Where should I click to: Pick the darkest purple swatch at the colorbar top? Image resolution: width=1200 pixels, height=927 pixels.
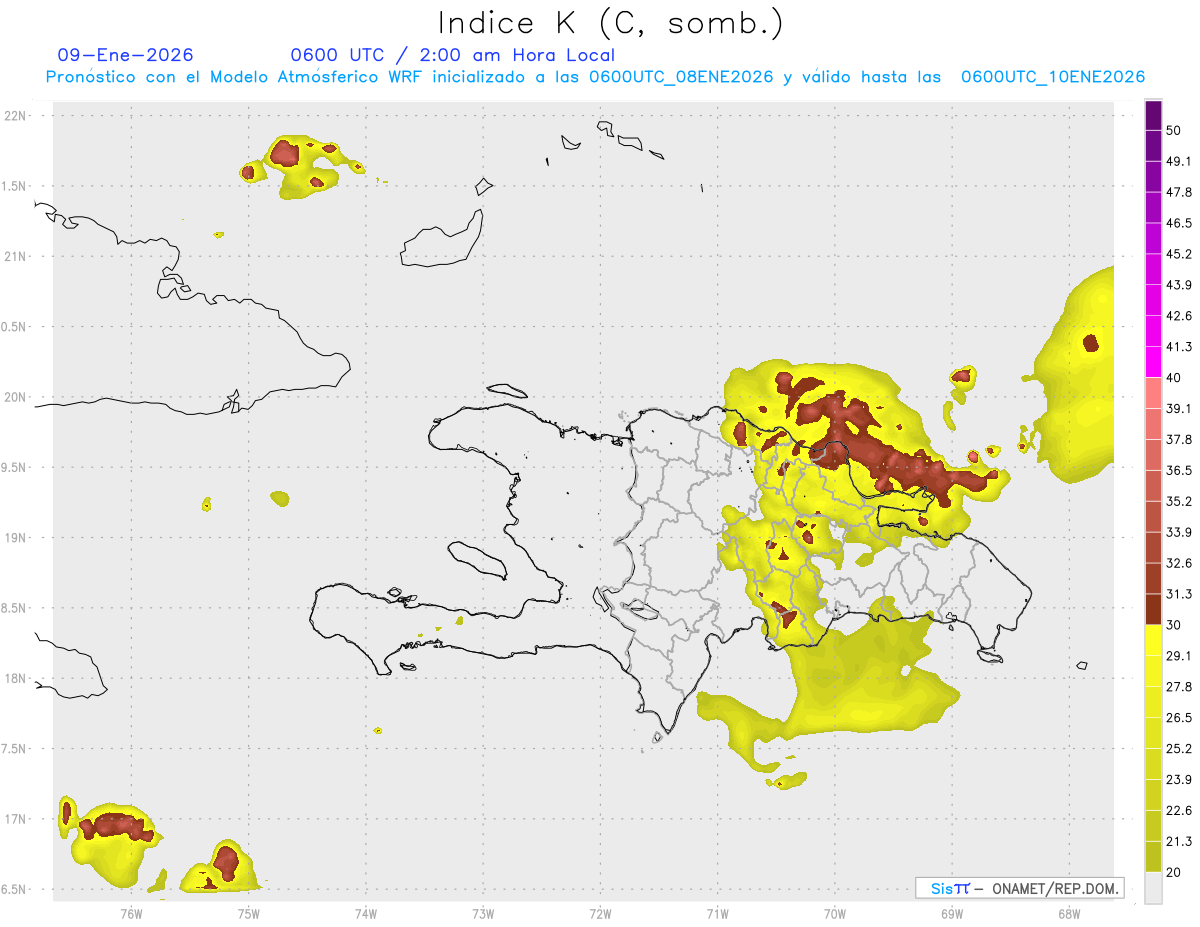(1153, 116)
